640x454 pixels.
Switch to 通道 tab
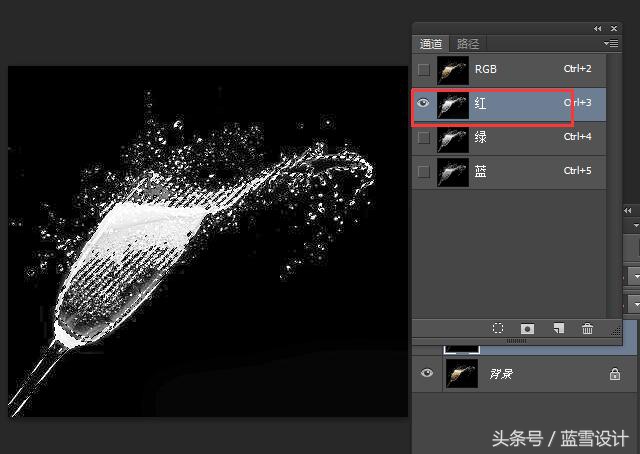pos(431,44)
